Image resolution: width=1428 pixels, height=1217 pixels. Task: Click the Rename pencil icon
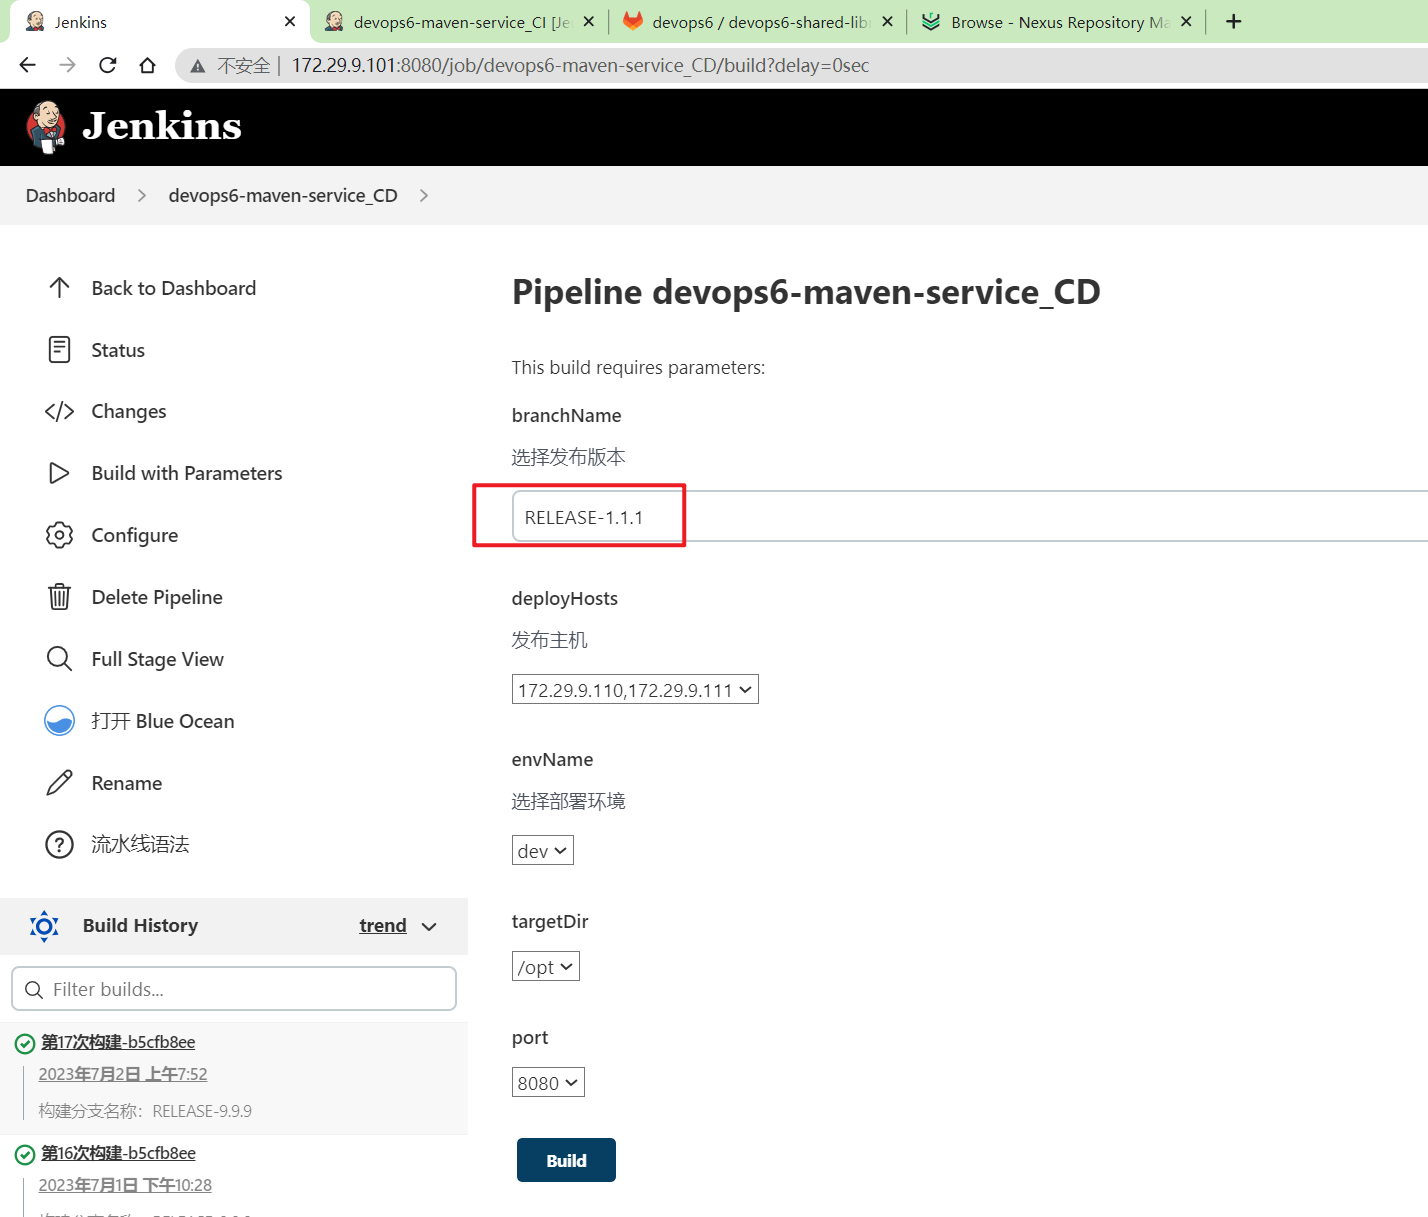click(59, 783)
